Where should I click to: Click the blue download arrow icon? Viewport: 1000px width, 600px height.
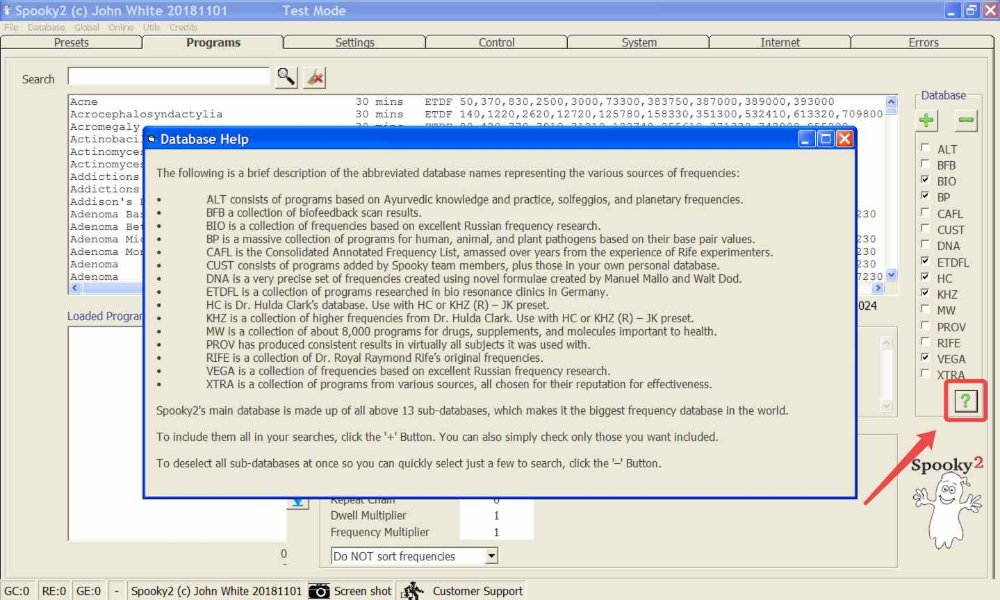pos(297,502)
